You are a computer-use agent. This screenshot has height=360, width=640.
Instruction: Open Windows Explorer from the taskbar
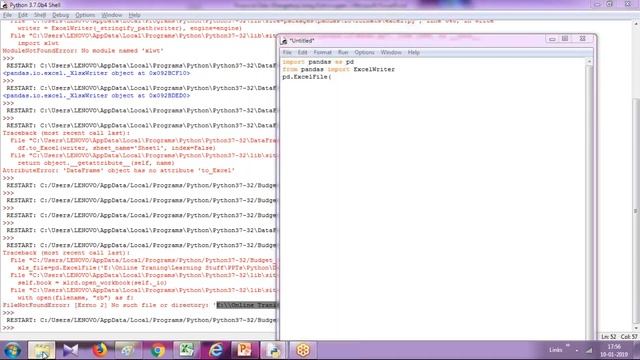point(41,350)
